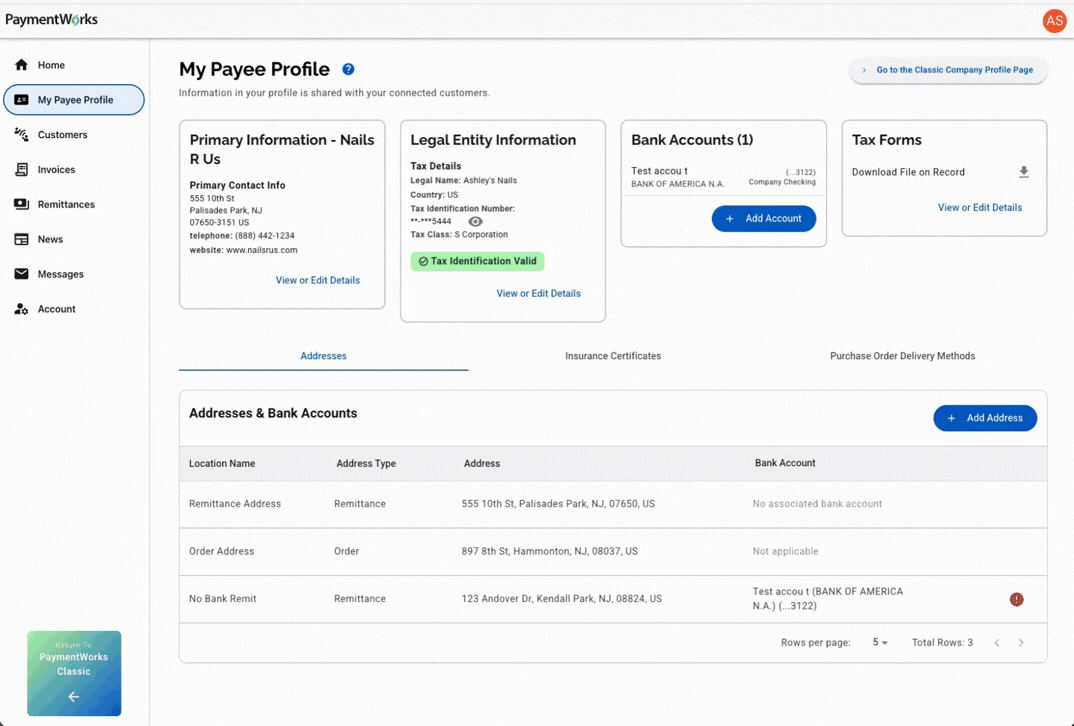This screenshot has height=726, width=1074.
Task: Open Invoices in the sidebar
Action: click(74, 170)
